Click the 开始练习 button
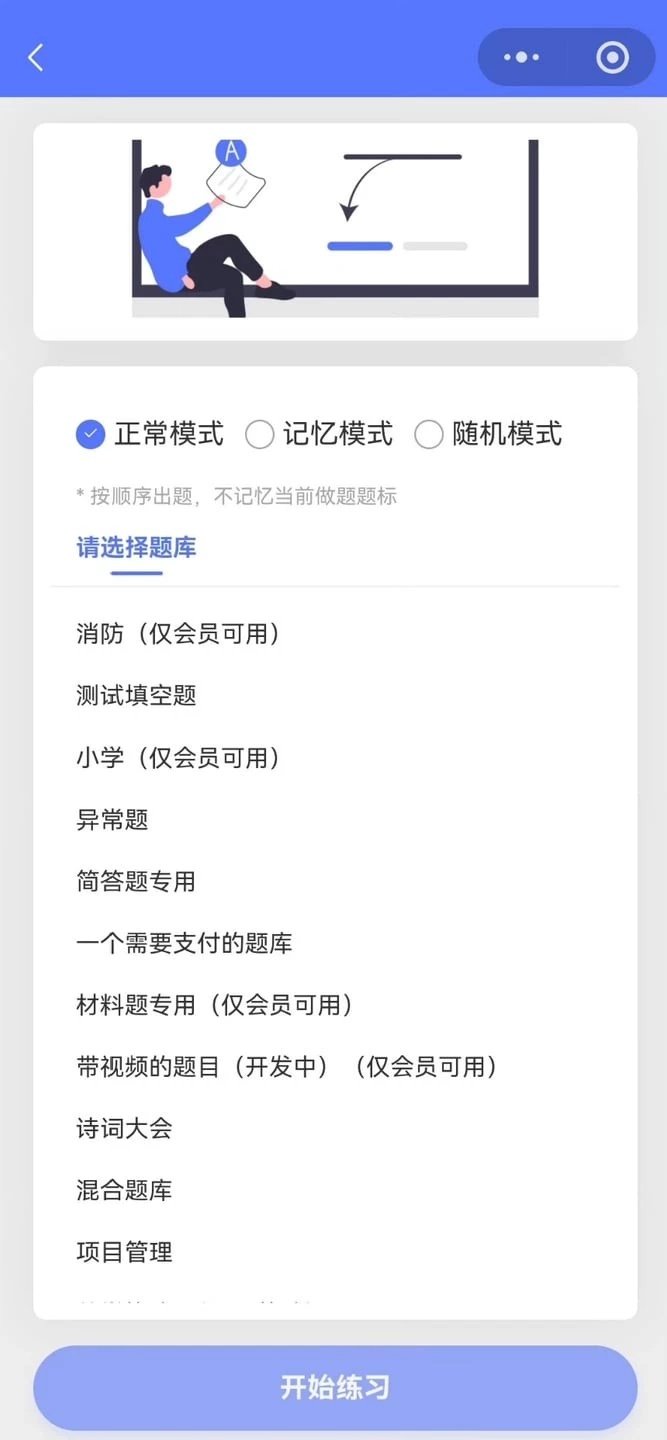This screenshot has height=1440, width=667. pos(335,1387)
